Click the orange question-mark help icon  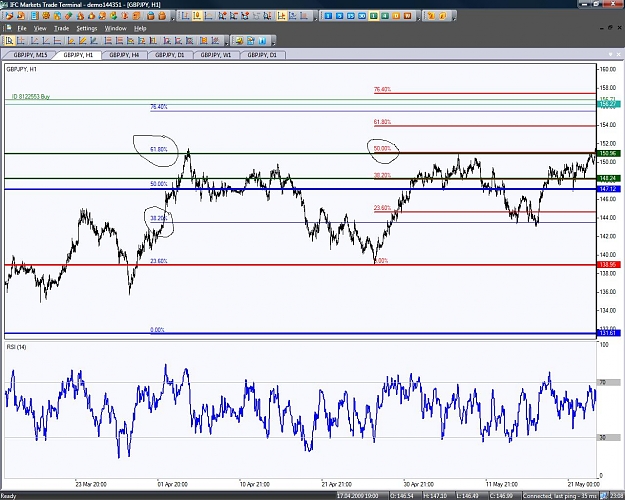click(x=431, y=16)
